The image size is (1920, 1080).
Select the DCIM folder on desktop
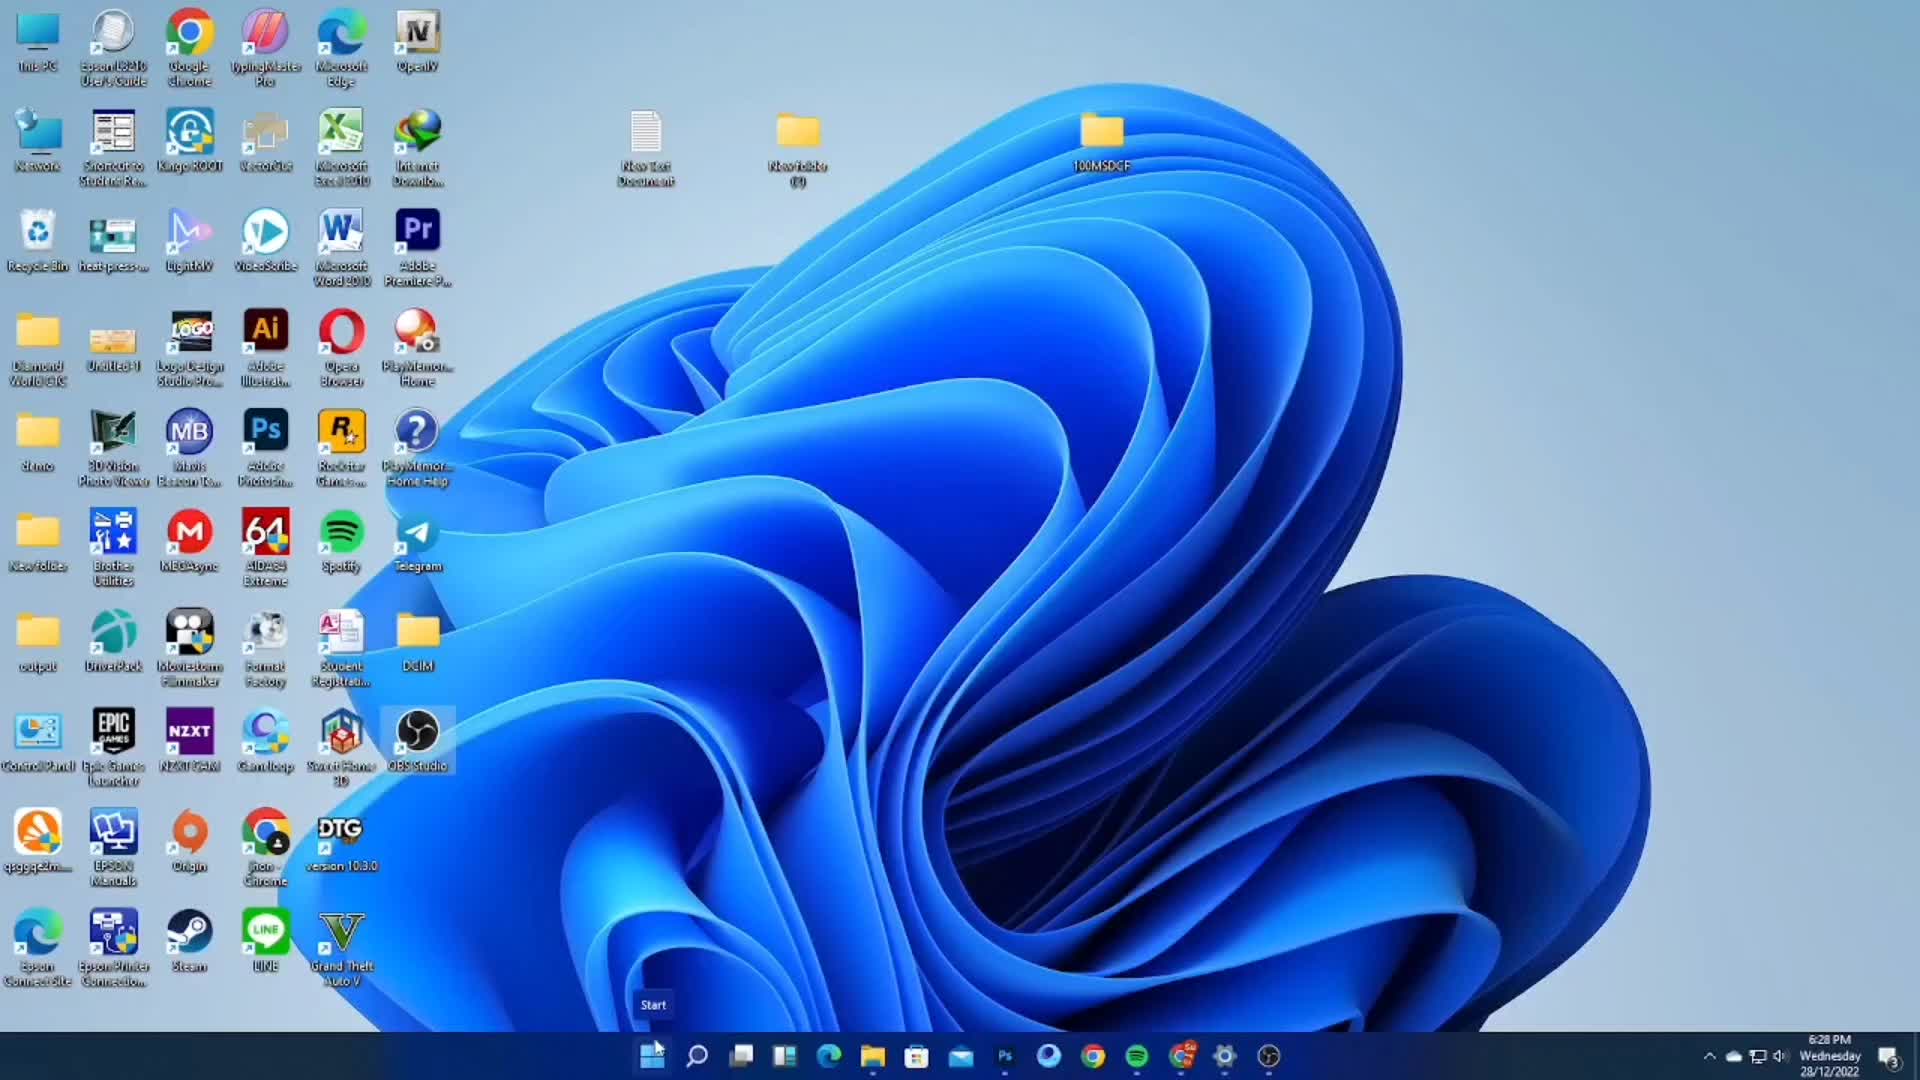417,642
